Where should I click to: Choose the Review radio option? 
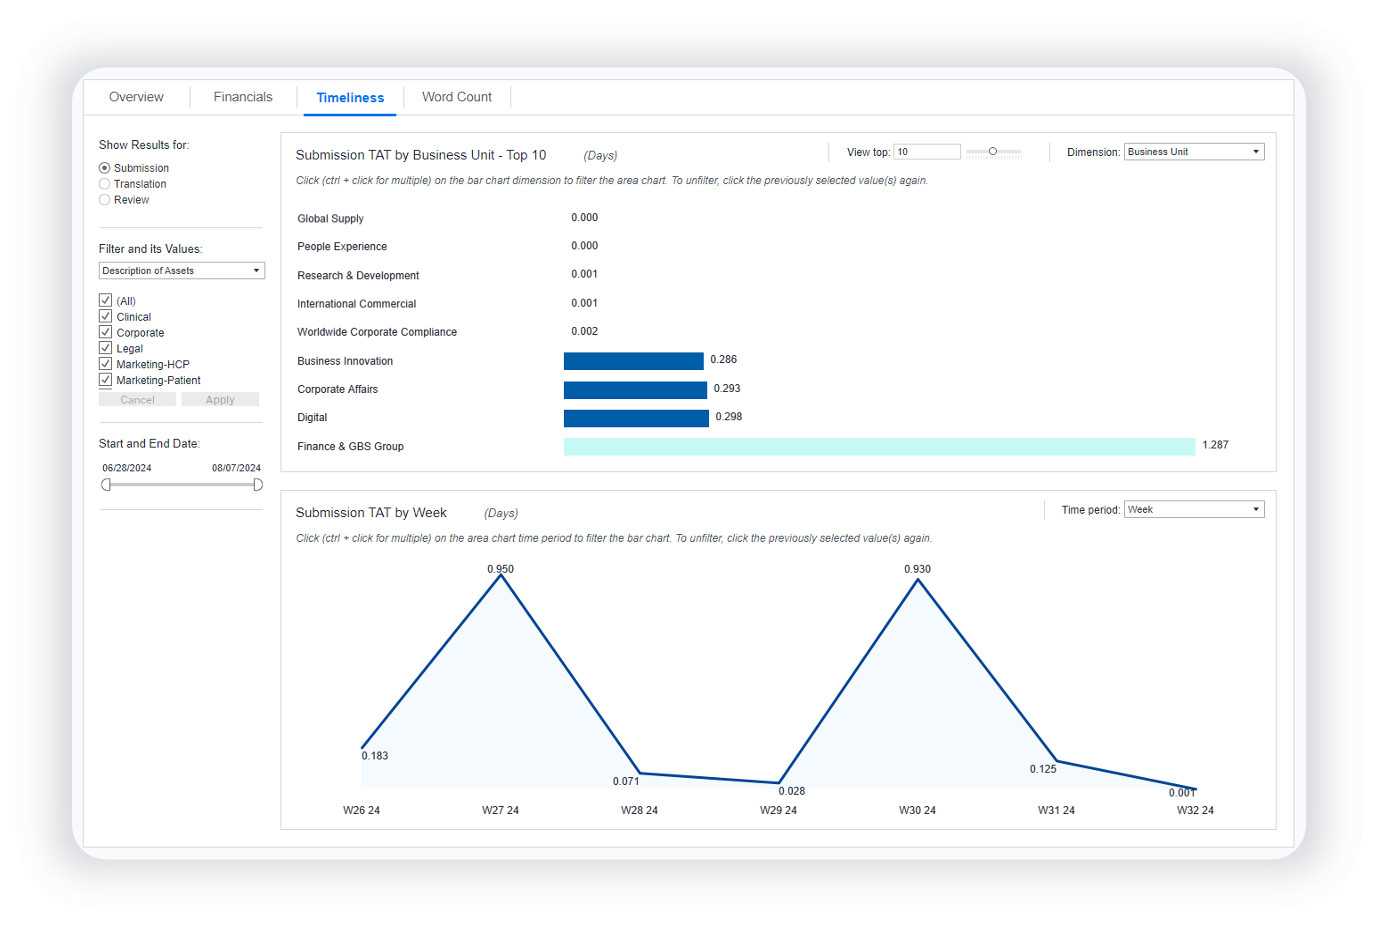tap(105, 200)
